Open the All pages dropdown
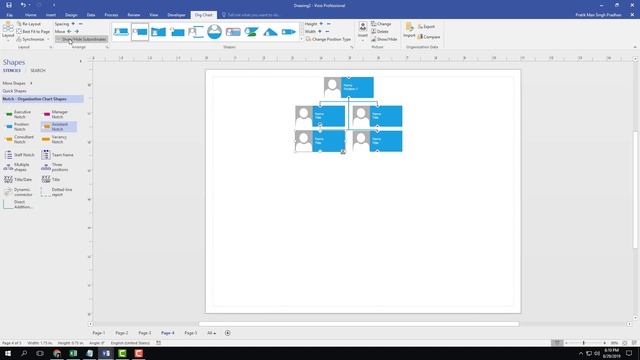Viewport: 640px width, 360px height. [x=211, y=333]
